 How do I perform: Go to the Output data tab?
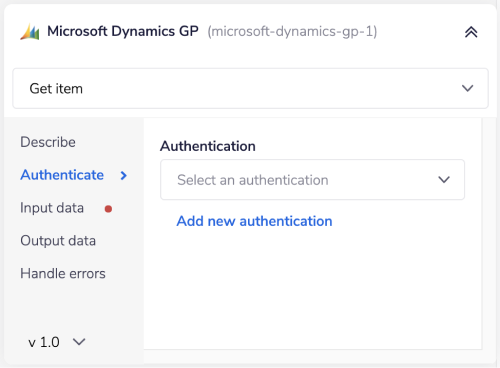click(x=58, y=241)
